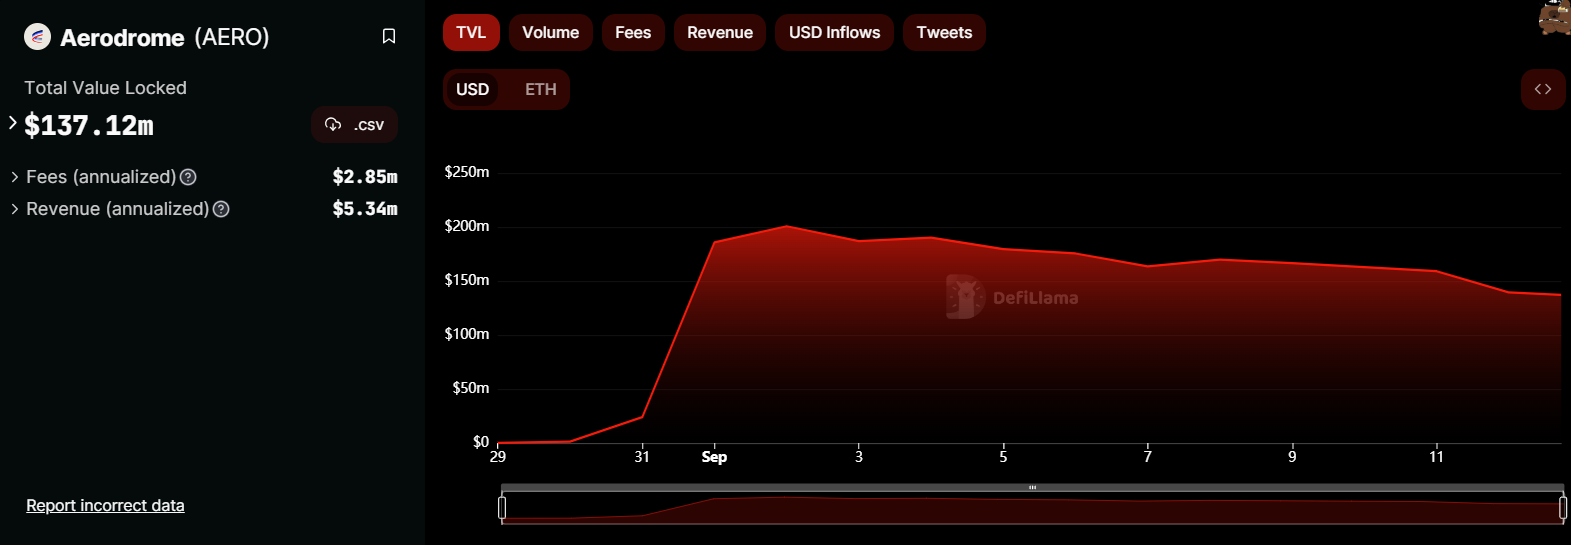Click the 31 date label on the x-axis
The image size is (1571, 545).
coord(642,457)
